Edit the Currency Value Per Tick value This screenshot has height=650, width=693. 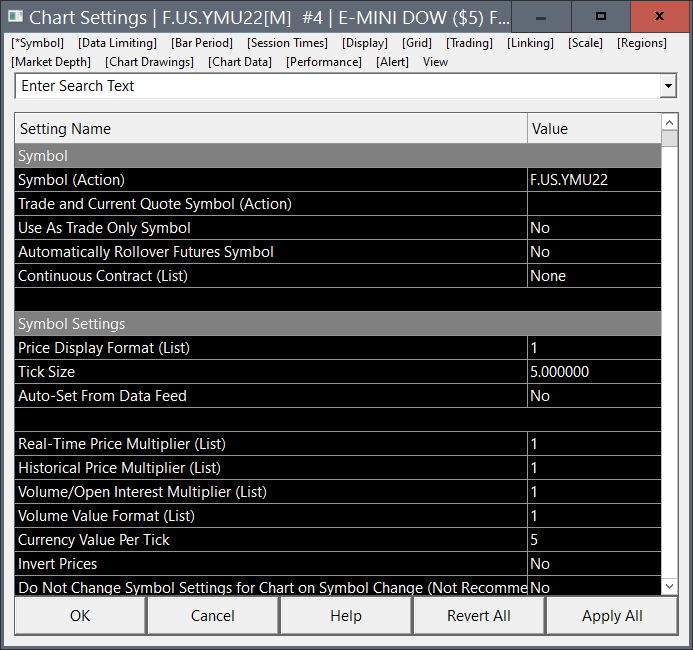594,540
